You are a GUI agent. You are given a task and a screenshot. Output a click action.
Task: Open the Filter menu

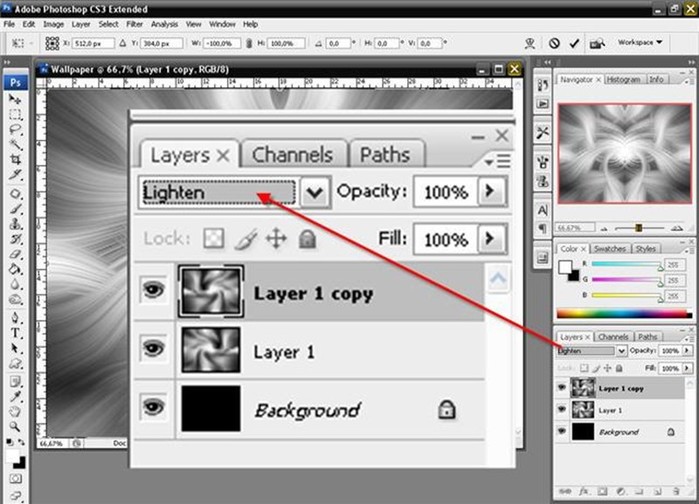[x=134, y=24]
